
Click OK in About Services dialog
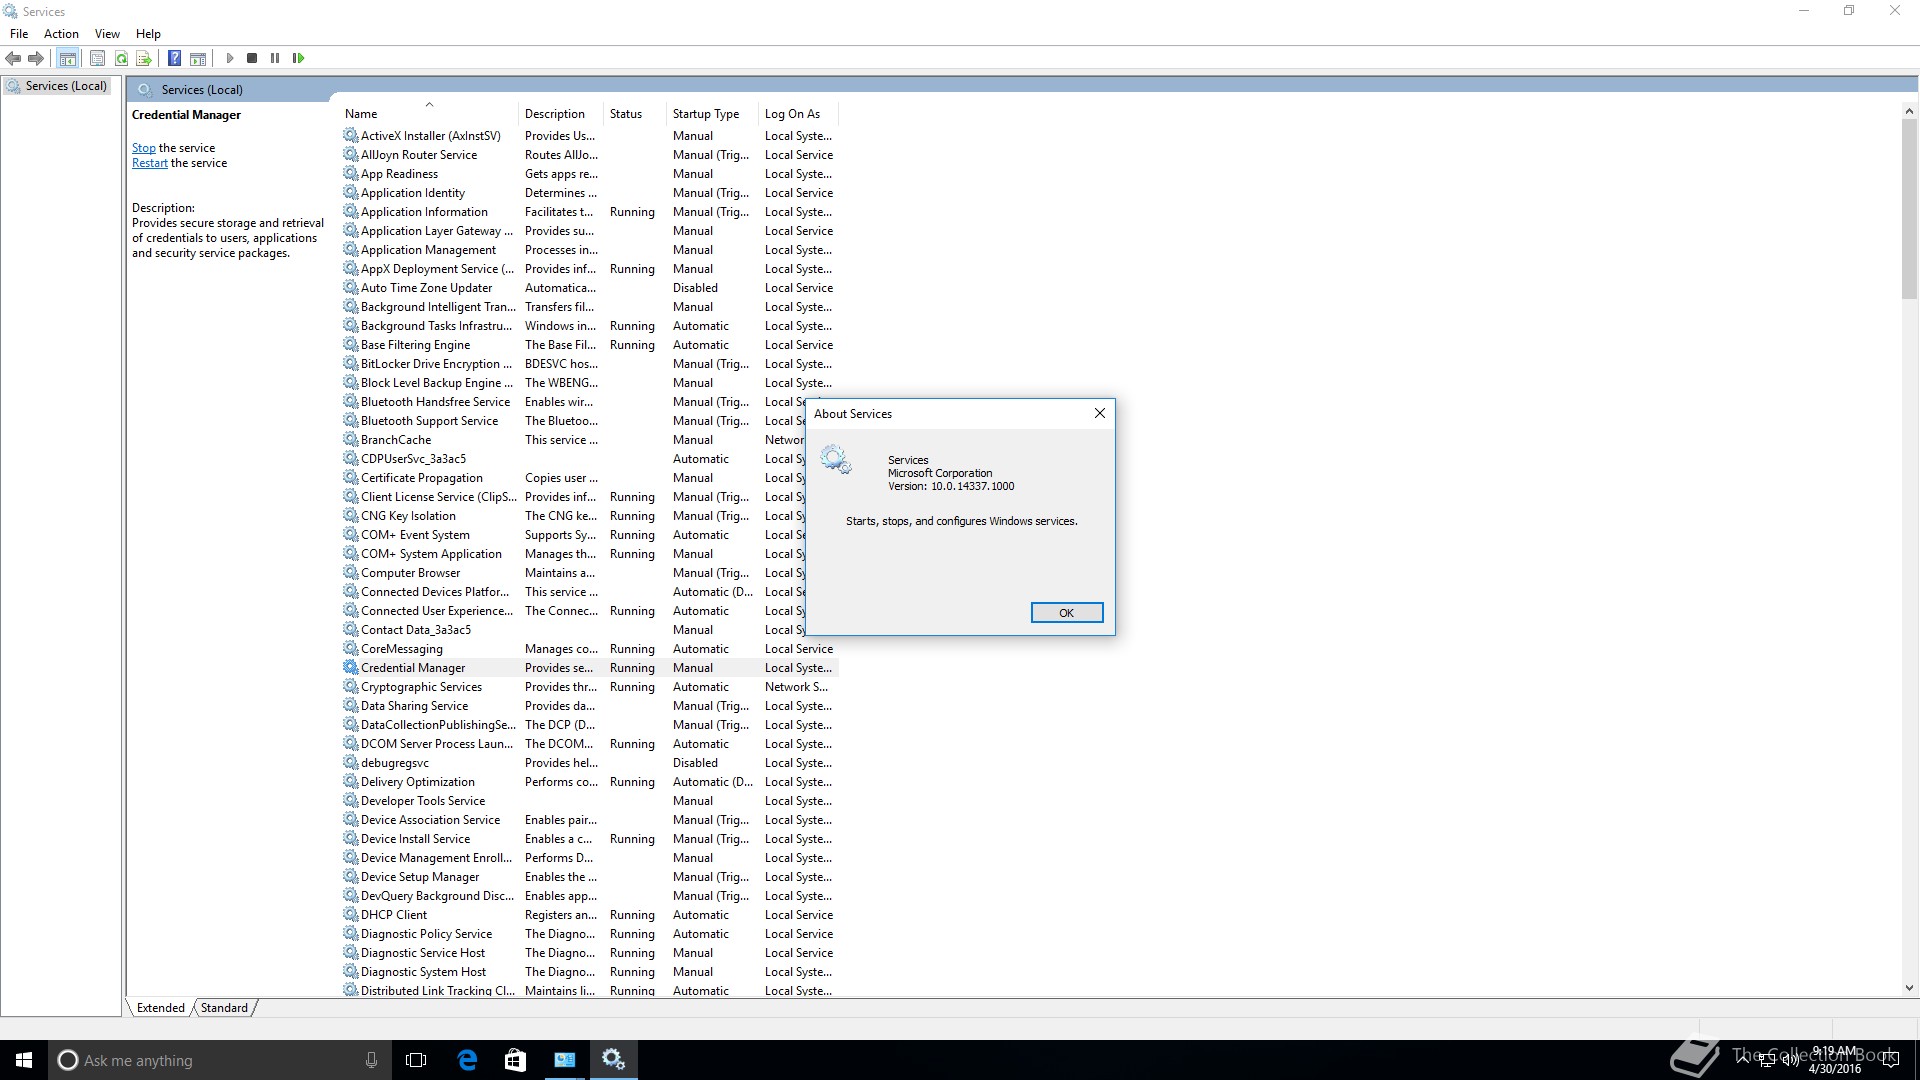pos(1067,612)
